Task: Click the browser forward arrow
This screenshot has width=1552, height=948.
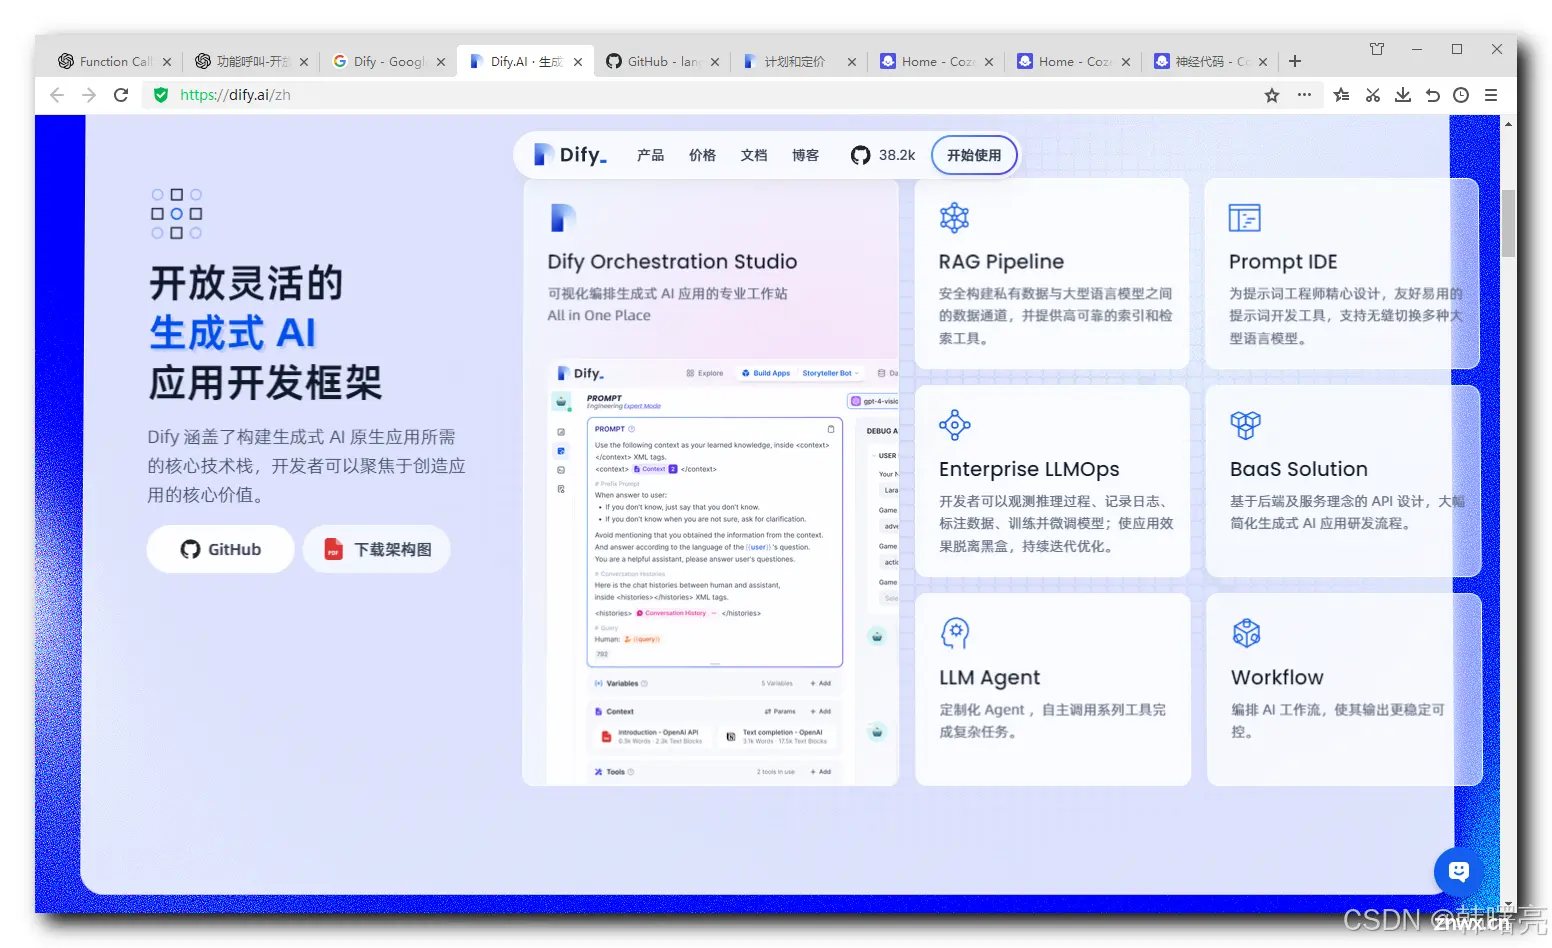Action: 89,95
